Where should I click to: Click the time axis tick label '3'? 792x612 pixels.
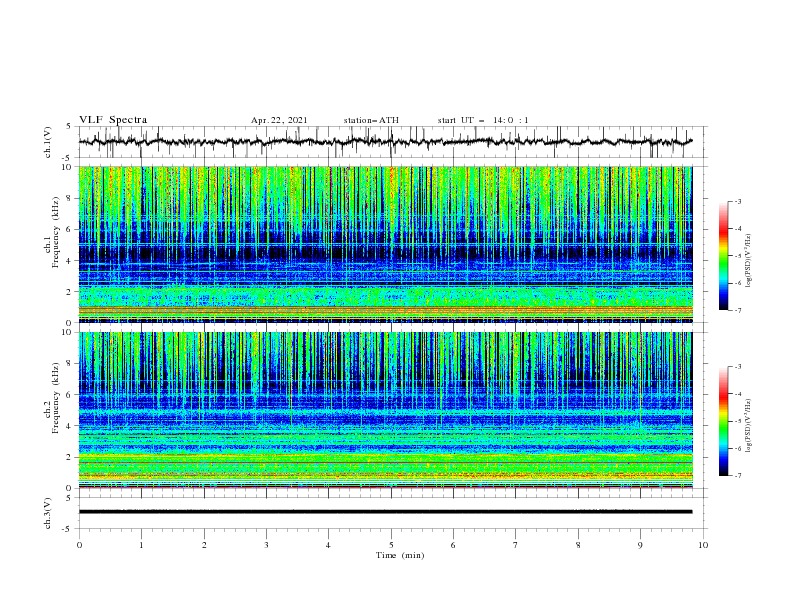[267, 545]
